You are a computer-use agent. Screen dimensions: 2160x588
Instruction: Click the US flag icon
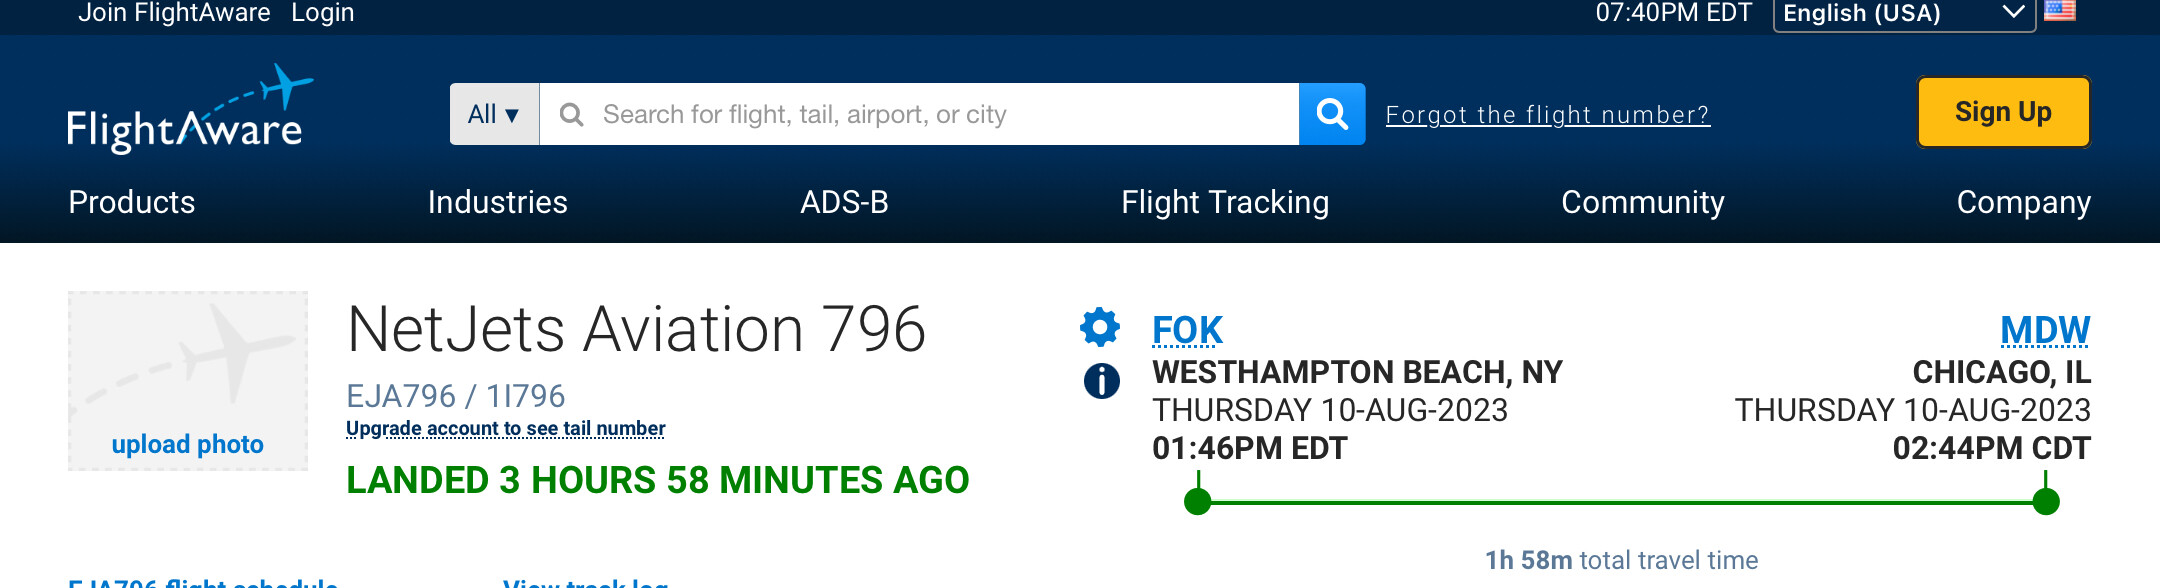pos(2059,12)
